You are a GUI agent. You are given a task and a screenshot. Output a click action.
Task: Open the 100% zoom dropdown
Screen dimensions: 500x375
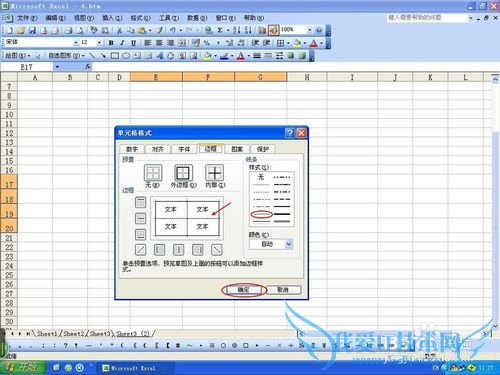tap(309, 30)
